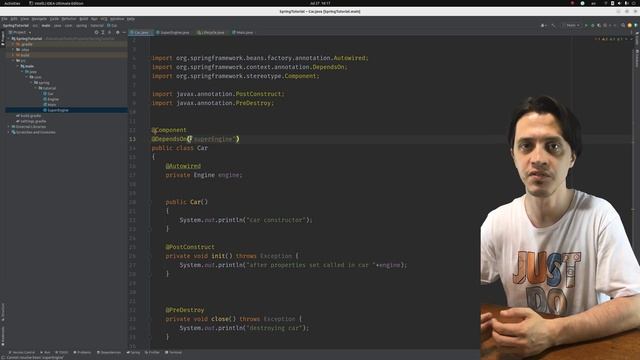Open the system volume icon
The width and height of the screenshot is (640, 360).
(x=619, y=3)
